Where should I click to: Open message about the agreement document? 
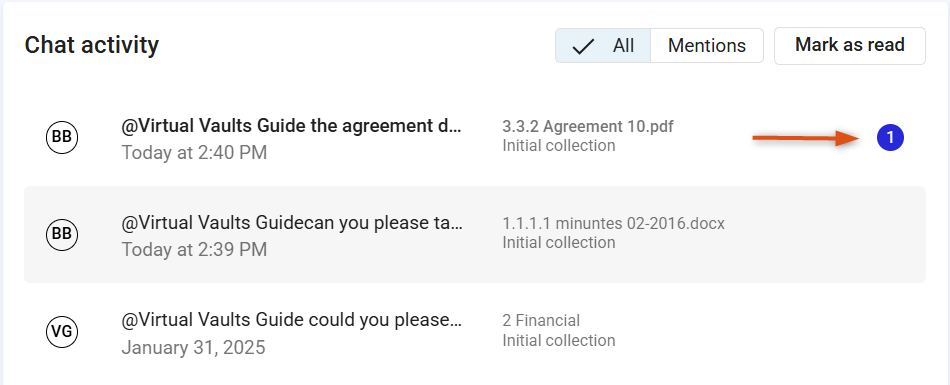click(292, 126)
